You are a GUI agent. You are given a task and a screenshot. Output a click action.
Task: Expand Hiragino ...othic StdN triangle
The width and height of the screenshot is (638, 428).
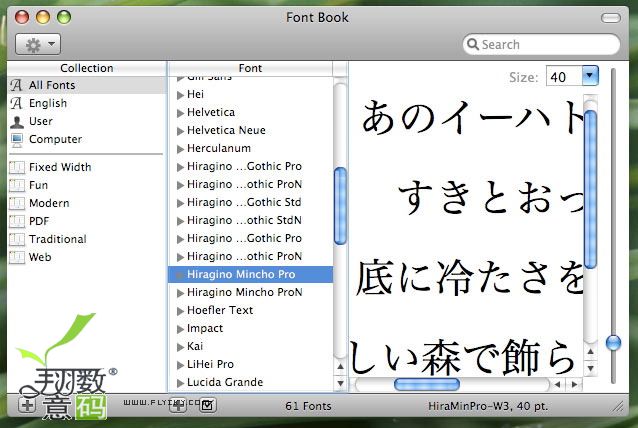coord(180,221)
